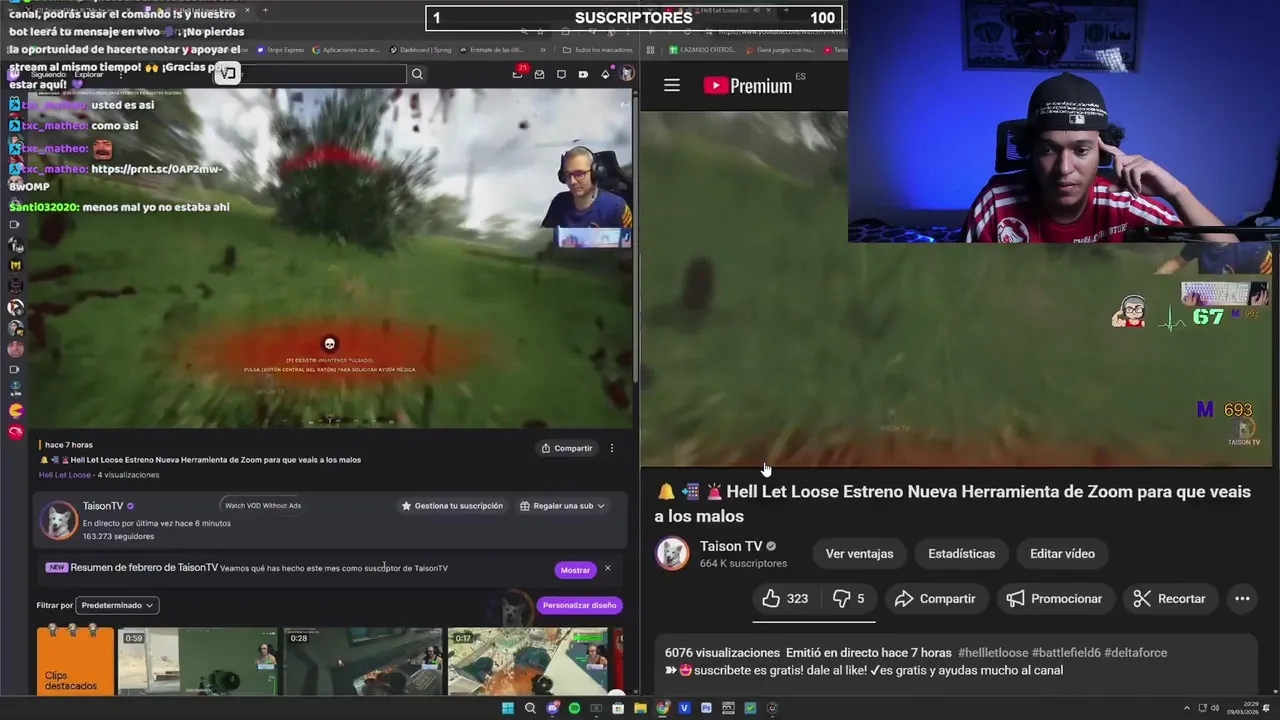Click the Twitch video player
The height and width of the screenshot is (720, 1280).
tap(330, 260)
